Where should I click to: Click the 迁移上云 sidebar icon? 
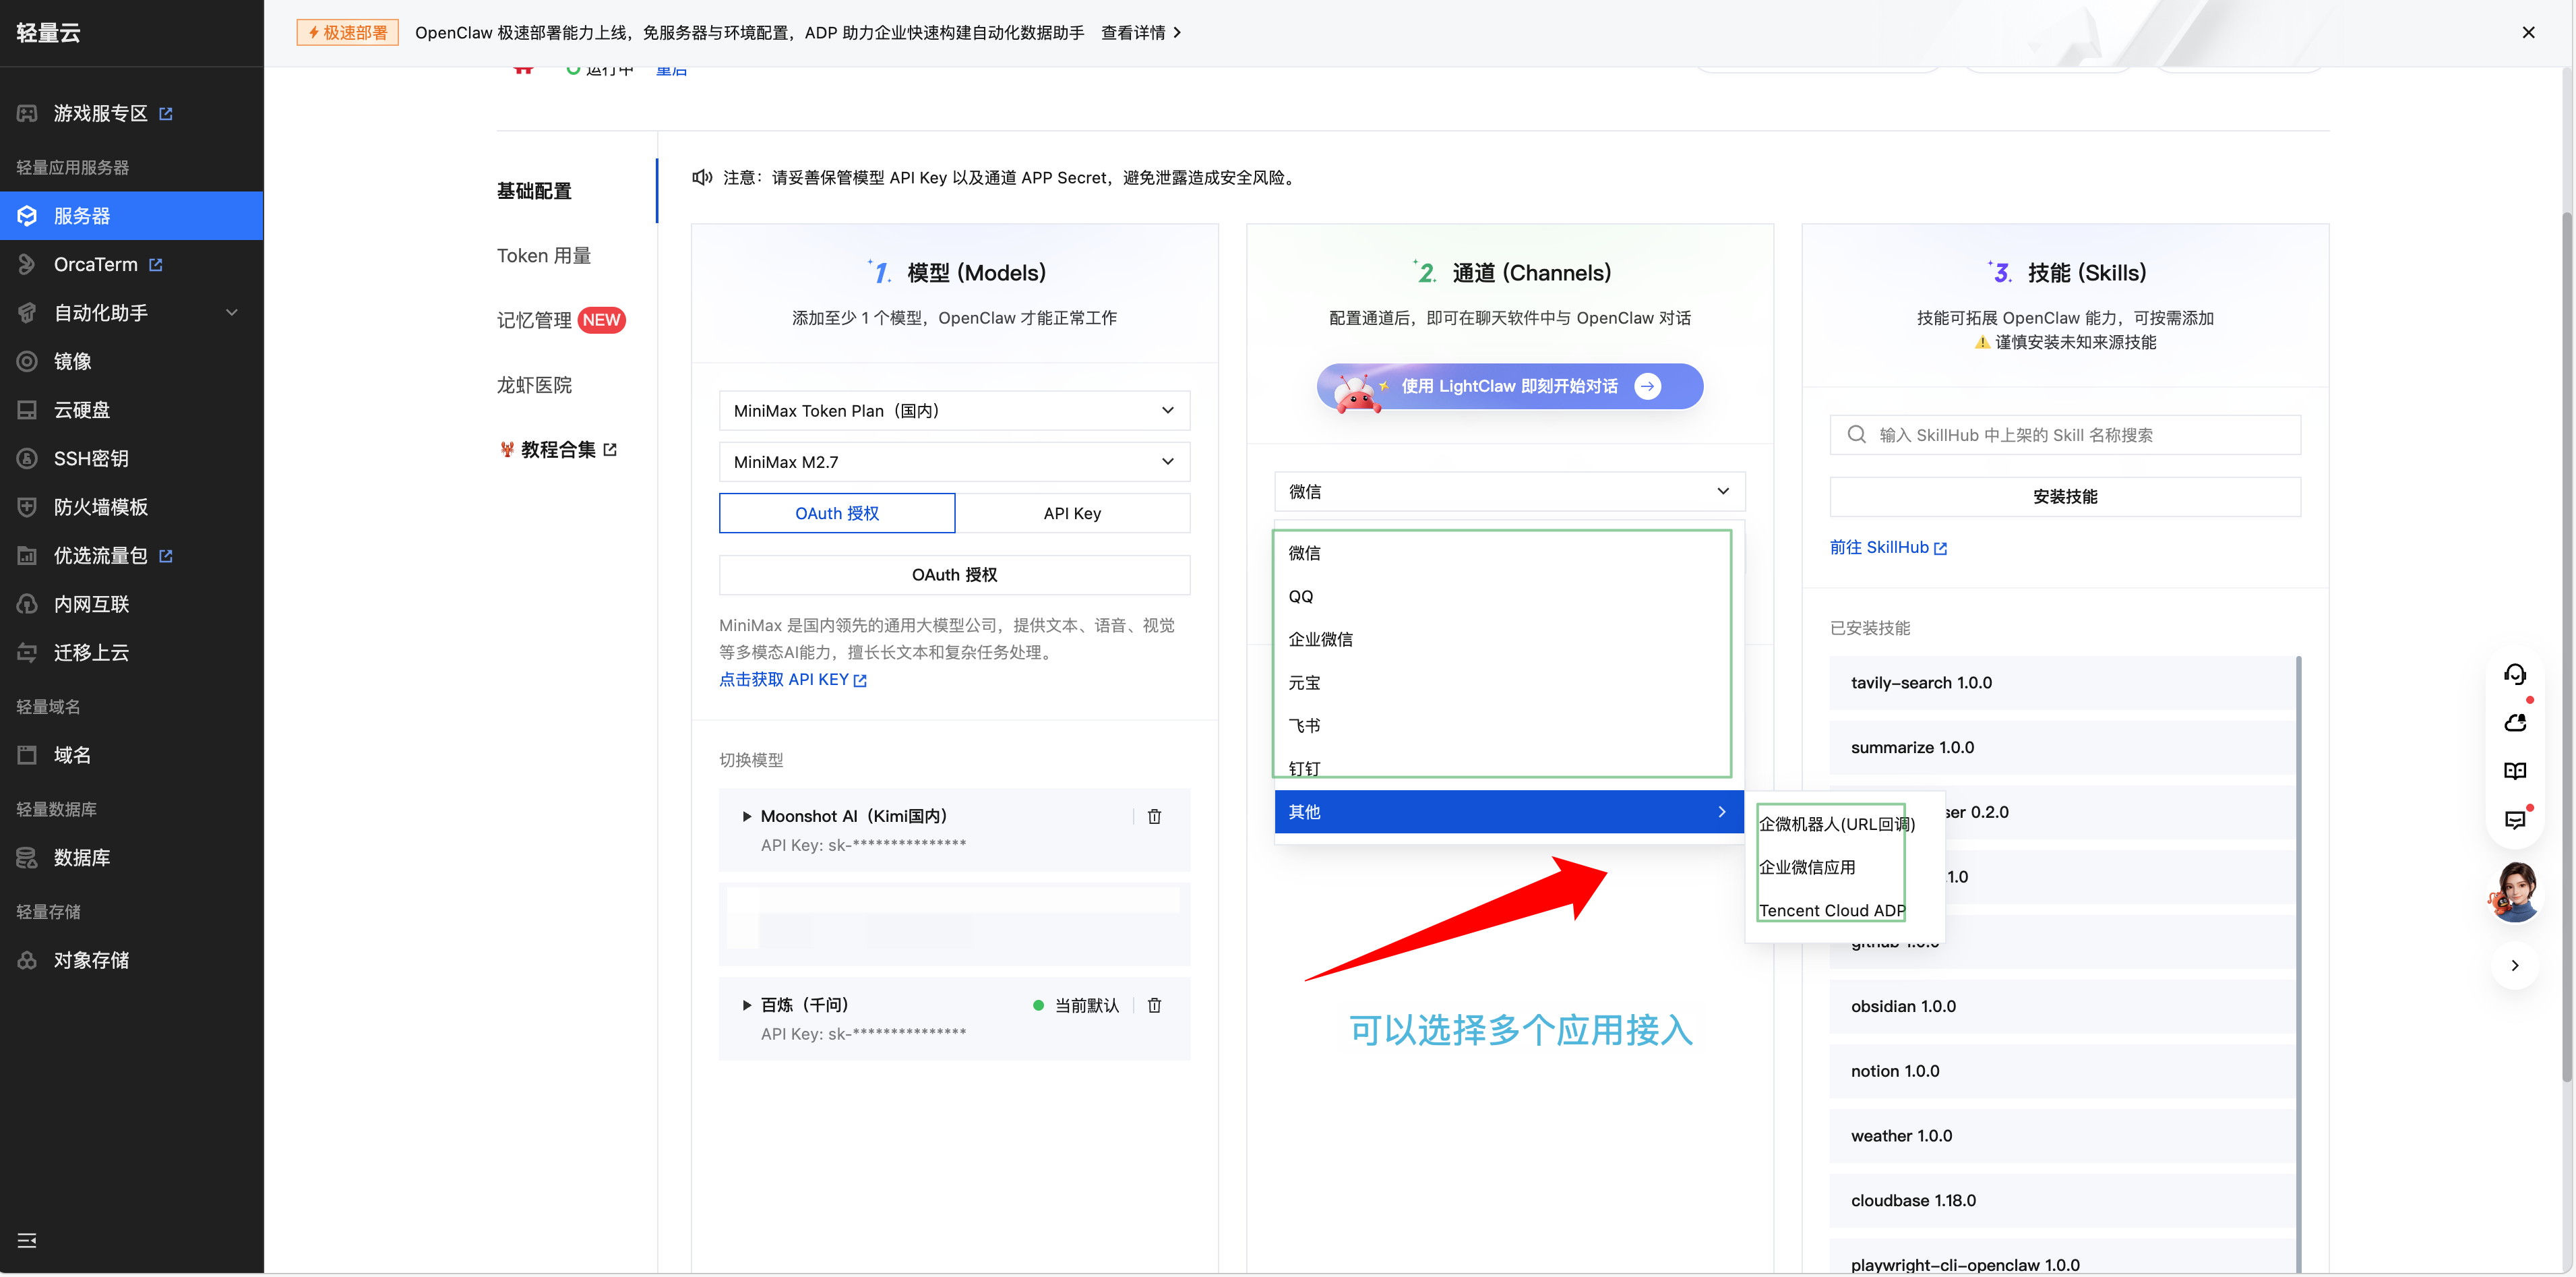[x=27, y=653]
